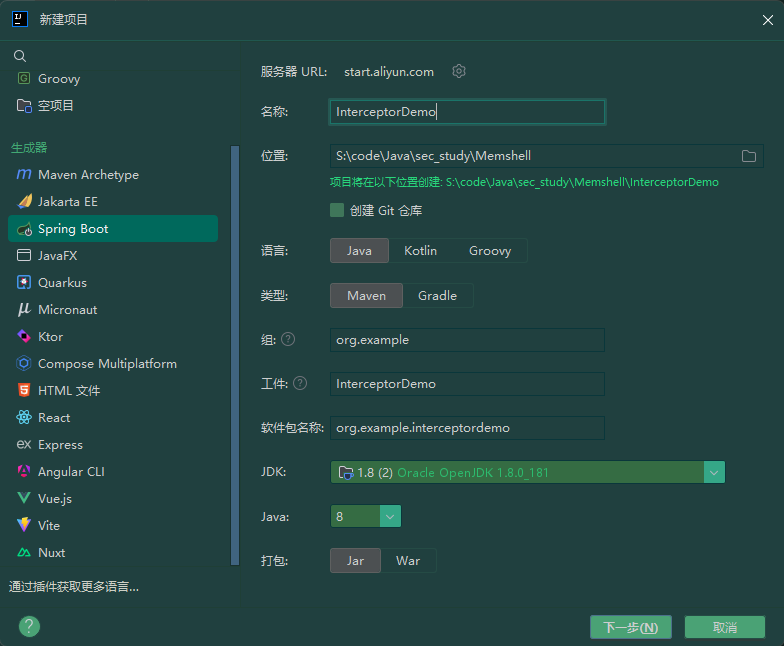
Task: Select the Ktor generator icon
Action: point(24,336)
